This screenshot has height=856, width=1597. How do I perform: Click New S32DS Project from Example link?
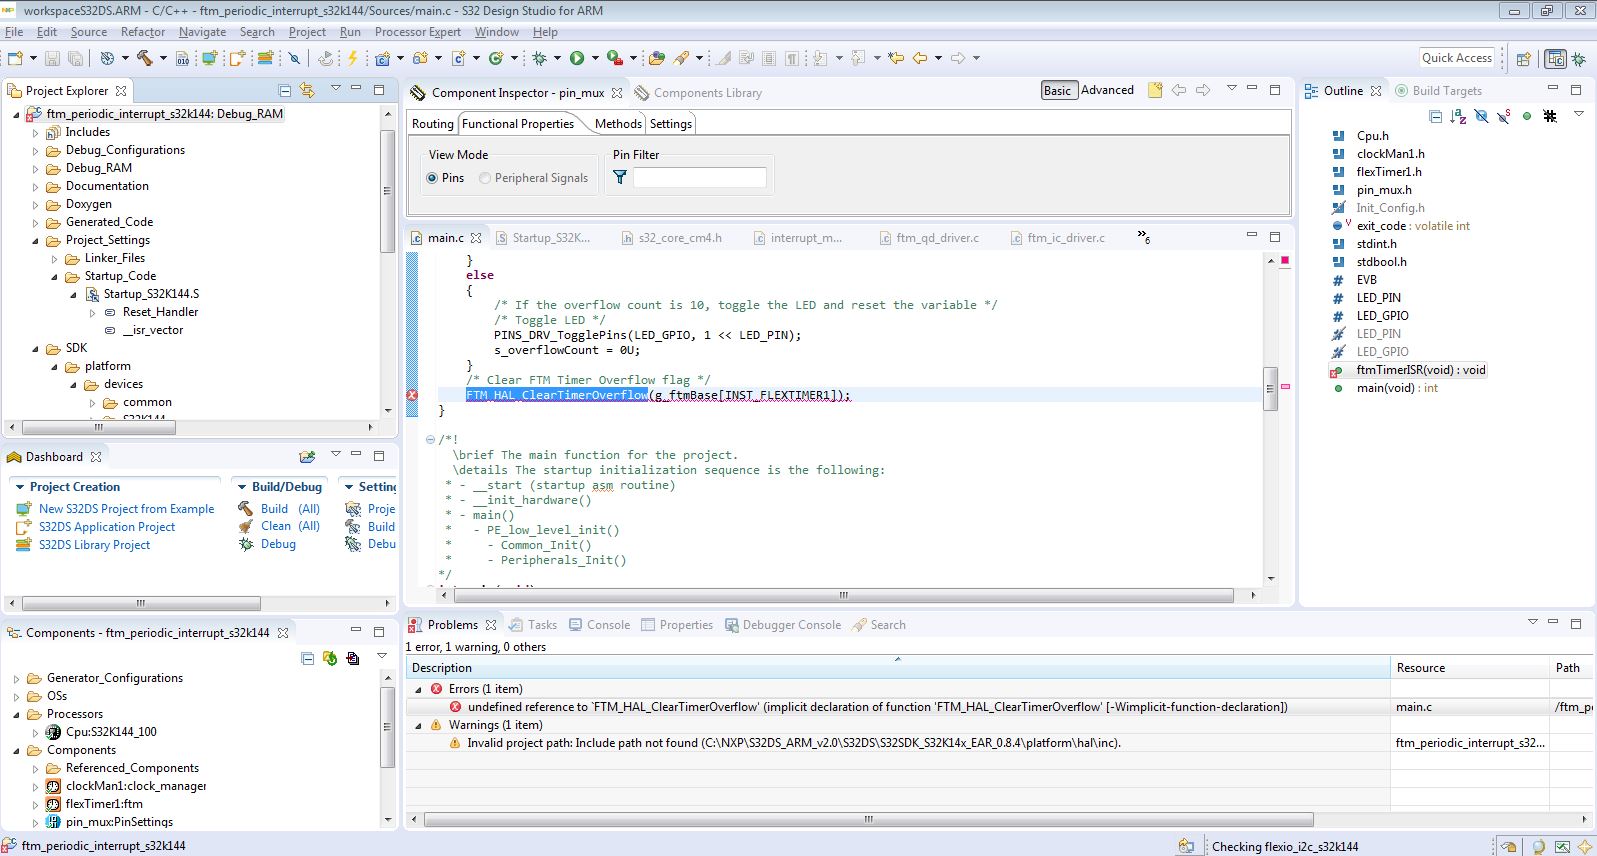point(126,509)
